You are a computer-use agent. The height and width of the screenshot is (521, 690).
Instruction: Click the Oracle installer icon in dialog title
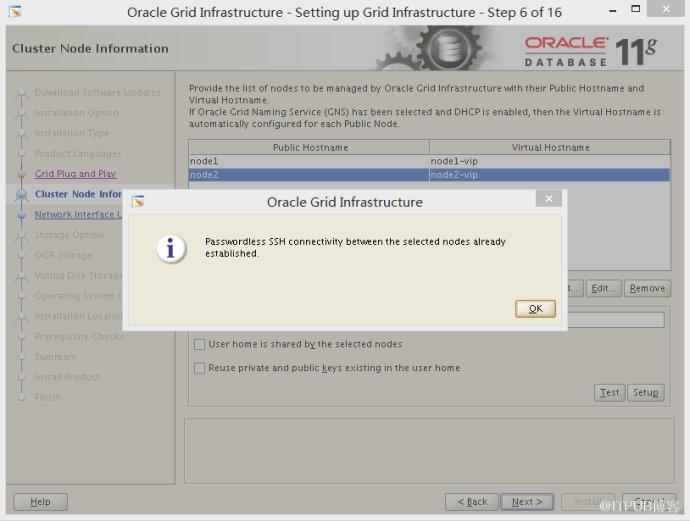pyautogui.click(x=138, y=202)
